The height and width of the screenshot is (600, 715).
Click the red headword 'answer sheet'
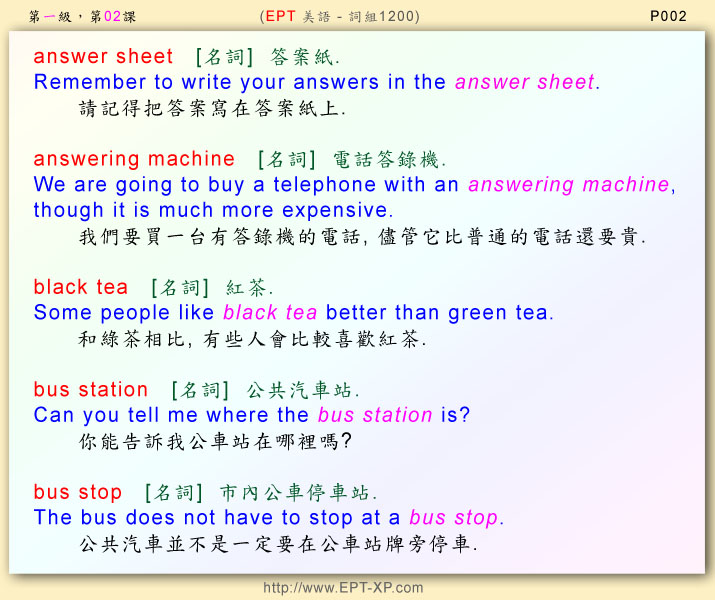[x=103, y=57]
